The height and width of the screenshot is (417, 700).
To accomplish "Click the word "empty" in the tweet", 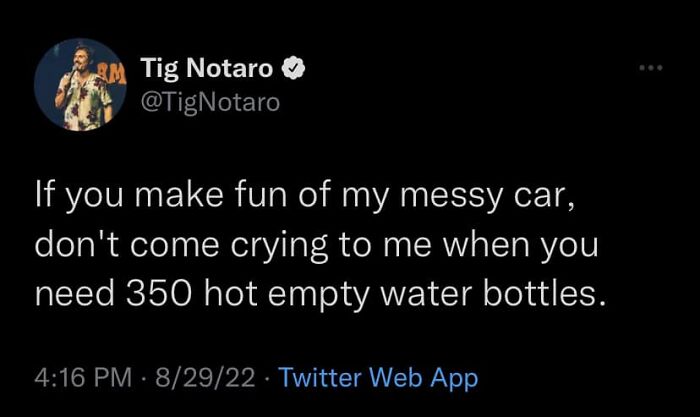I will 336,293.
